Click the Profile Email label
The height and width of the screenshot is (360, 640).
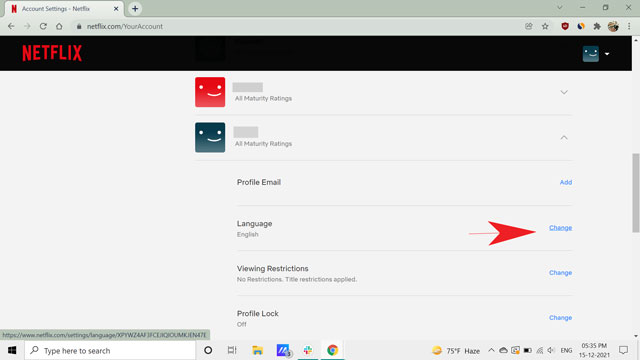[x=259, y=182]
